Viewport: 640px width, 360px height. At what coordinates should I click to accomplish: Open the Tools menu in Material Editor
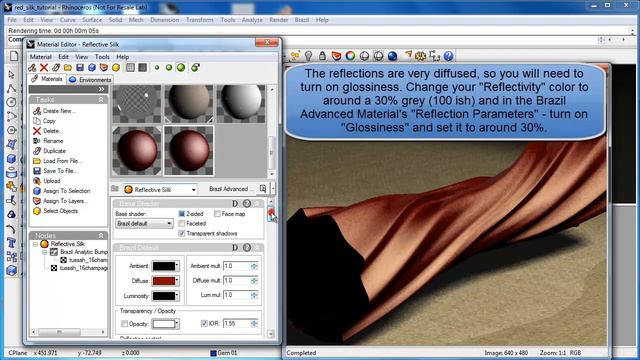102,57
